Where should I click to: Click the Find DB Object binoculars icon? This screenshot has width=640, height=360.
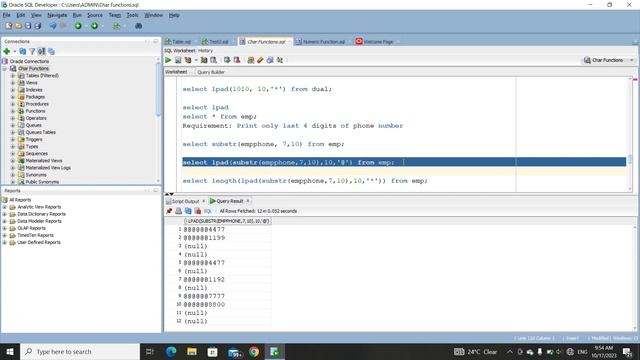coord(138,26)
